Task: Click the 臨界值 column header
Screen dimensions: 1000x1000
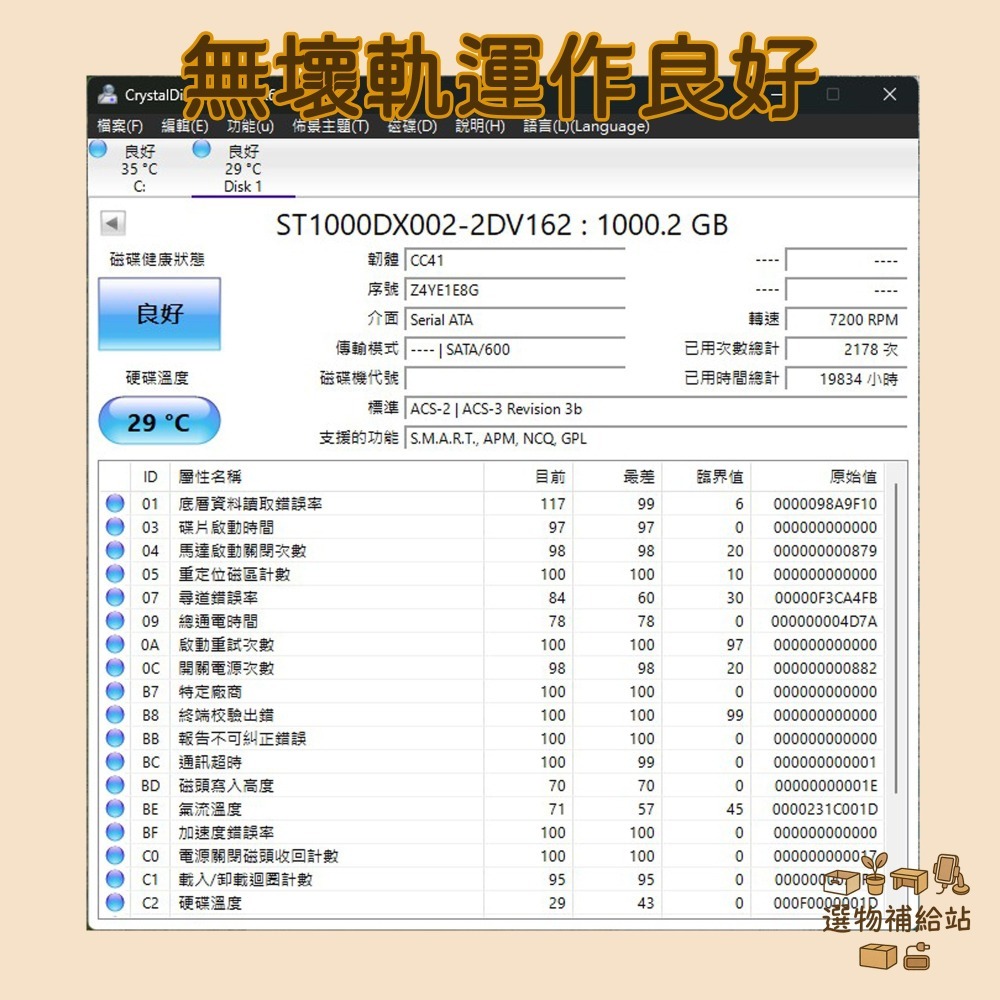Action: click(706, 476)
